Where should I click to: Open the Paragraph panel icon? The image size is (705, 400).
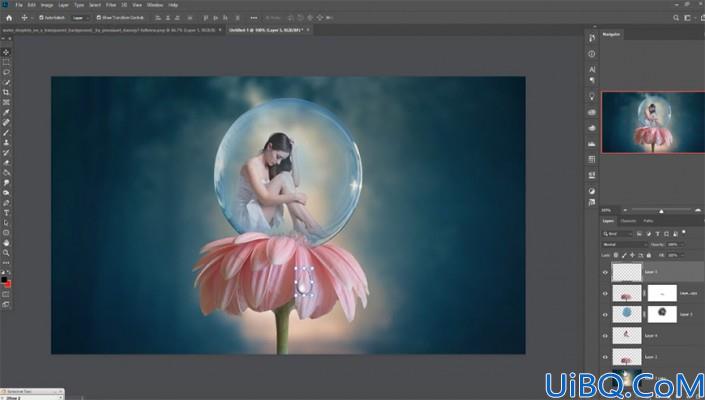click(x=592, y=80)
